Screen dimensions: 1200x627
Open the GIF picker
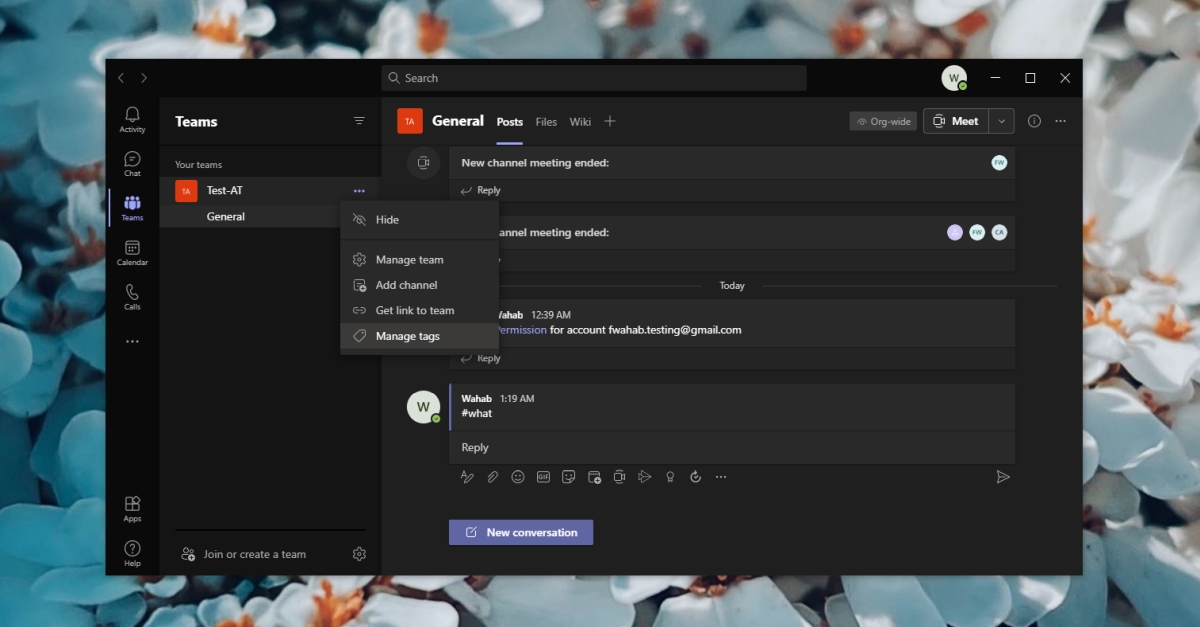point(543,477)
